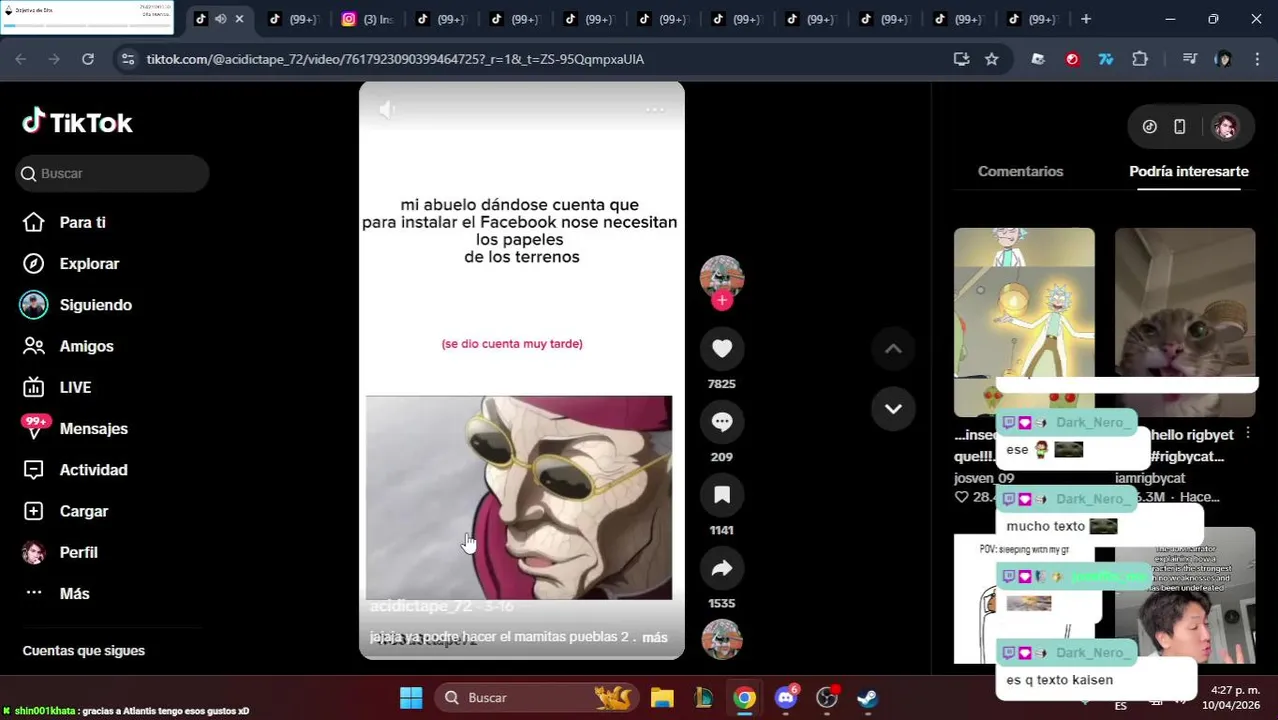Screen dimensions: 1278x720
Task: Open Discord from the taskbar
Action: tap(786, 697)
